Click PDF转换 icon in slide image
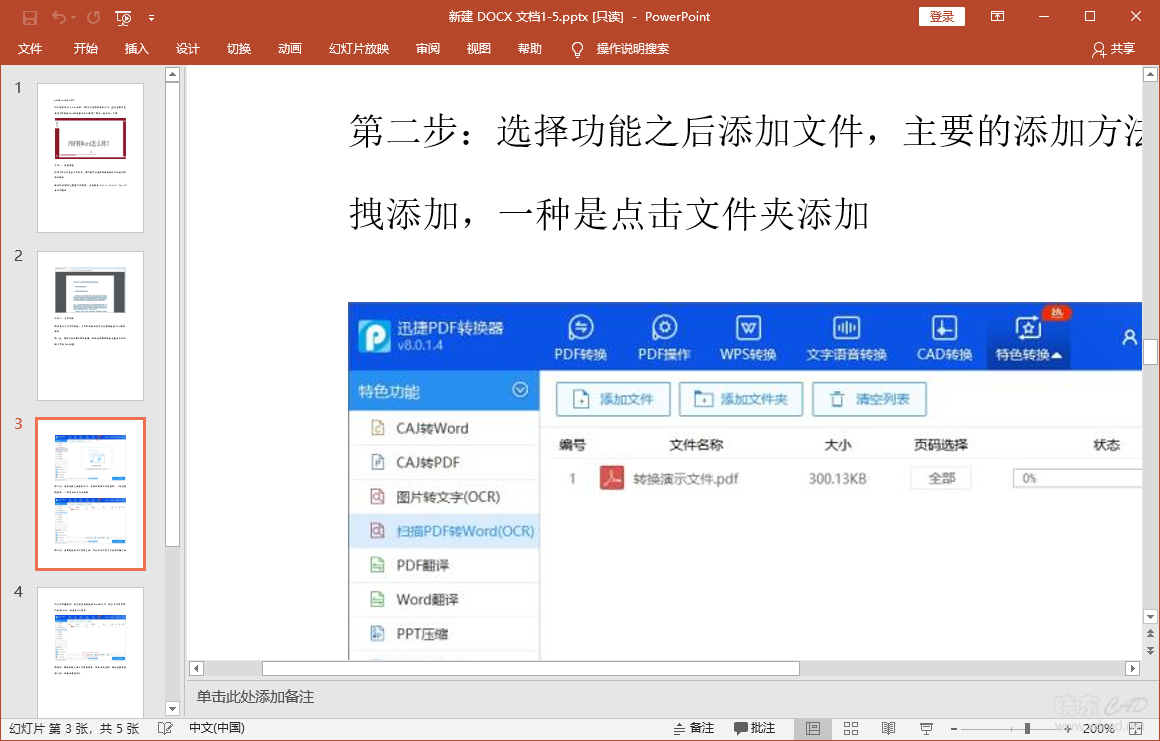 (x=581, y=337)
